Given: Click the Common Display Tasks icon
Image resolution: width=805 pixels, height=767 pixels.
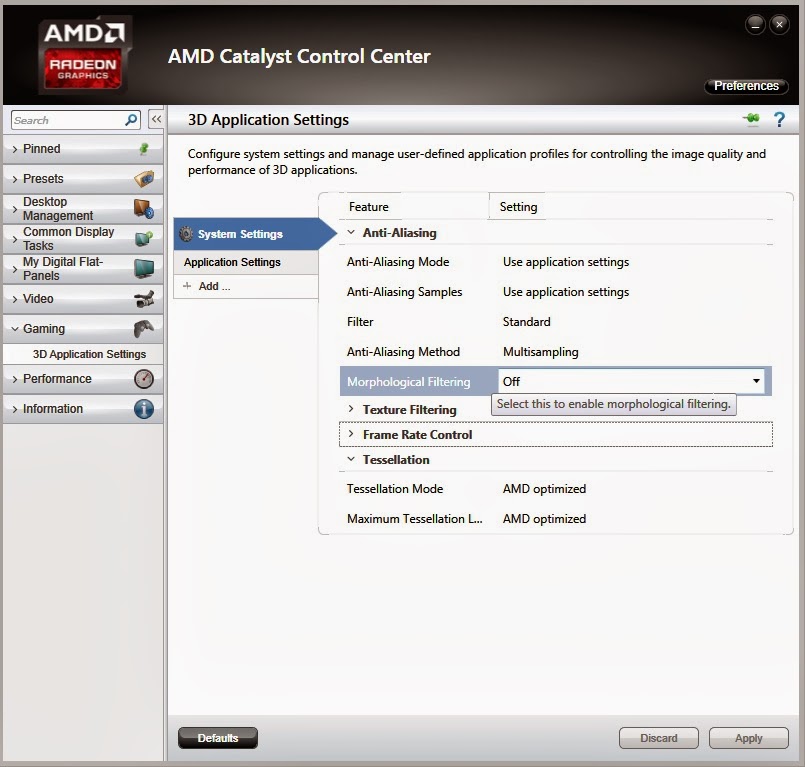Looking at the screenshot, I should [x=144, y=239].
